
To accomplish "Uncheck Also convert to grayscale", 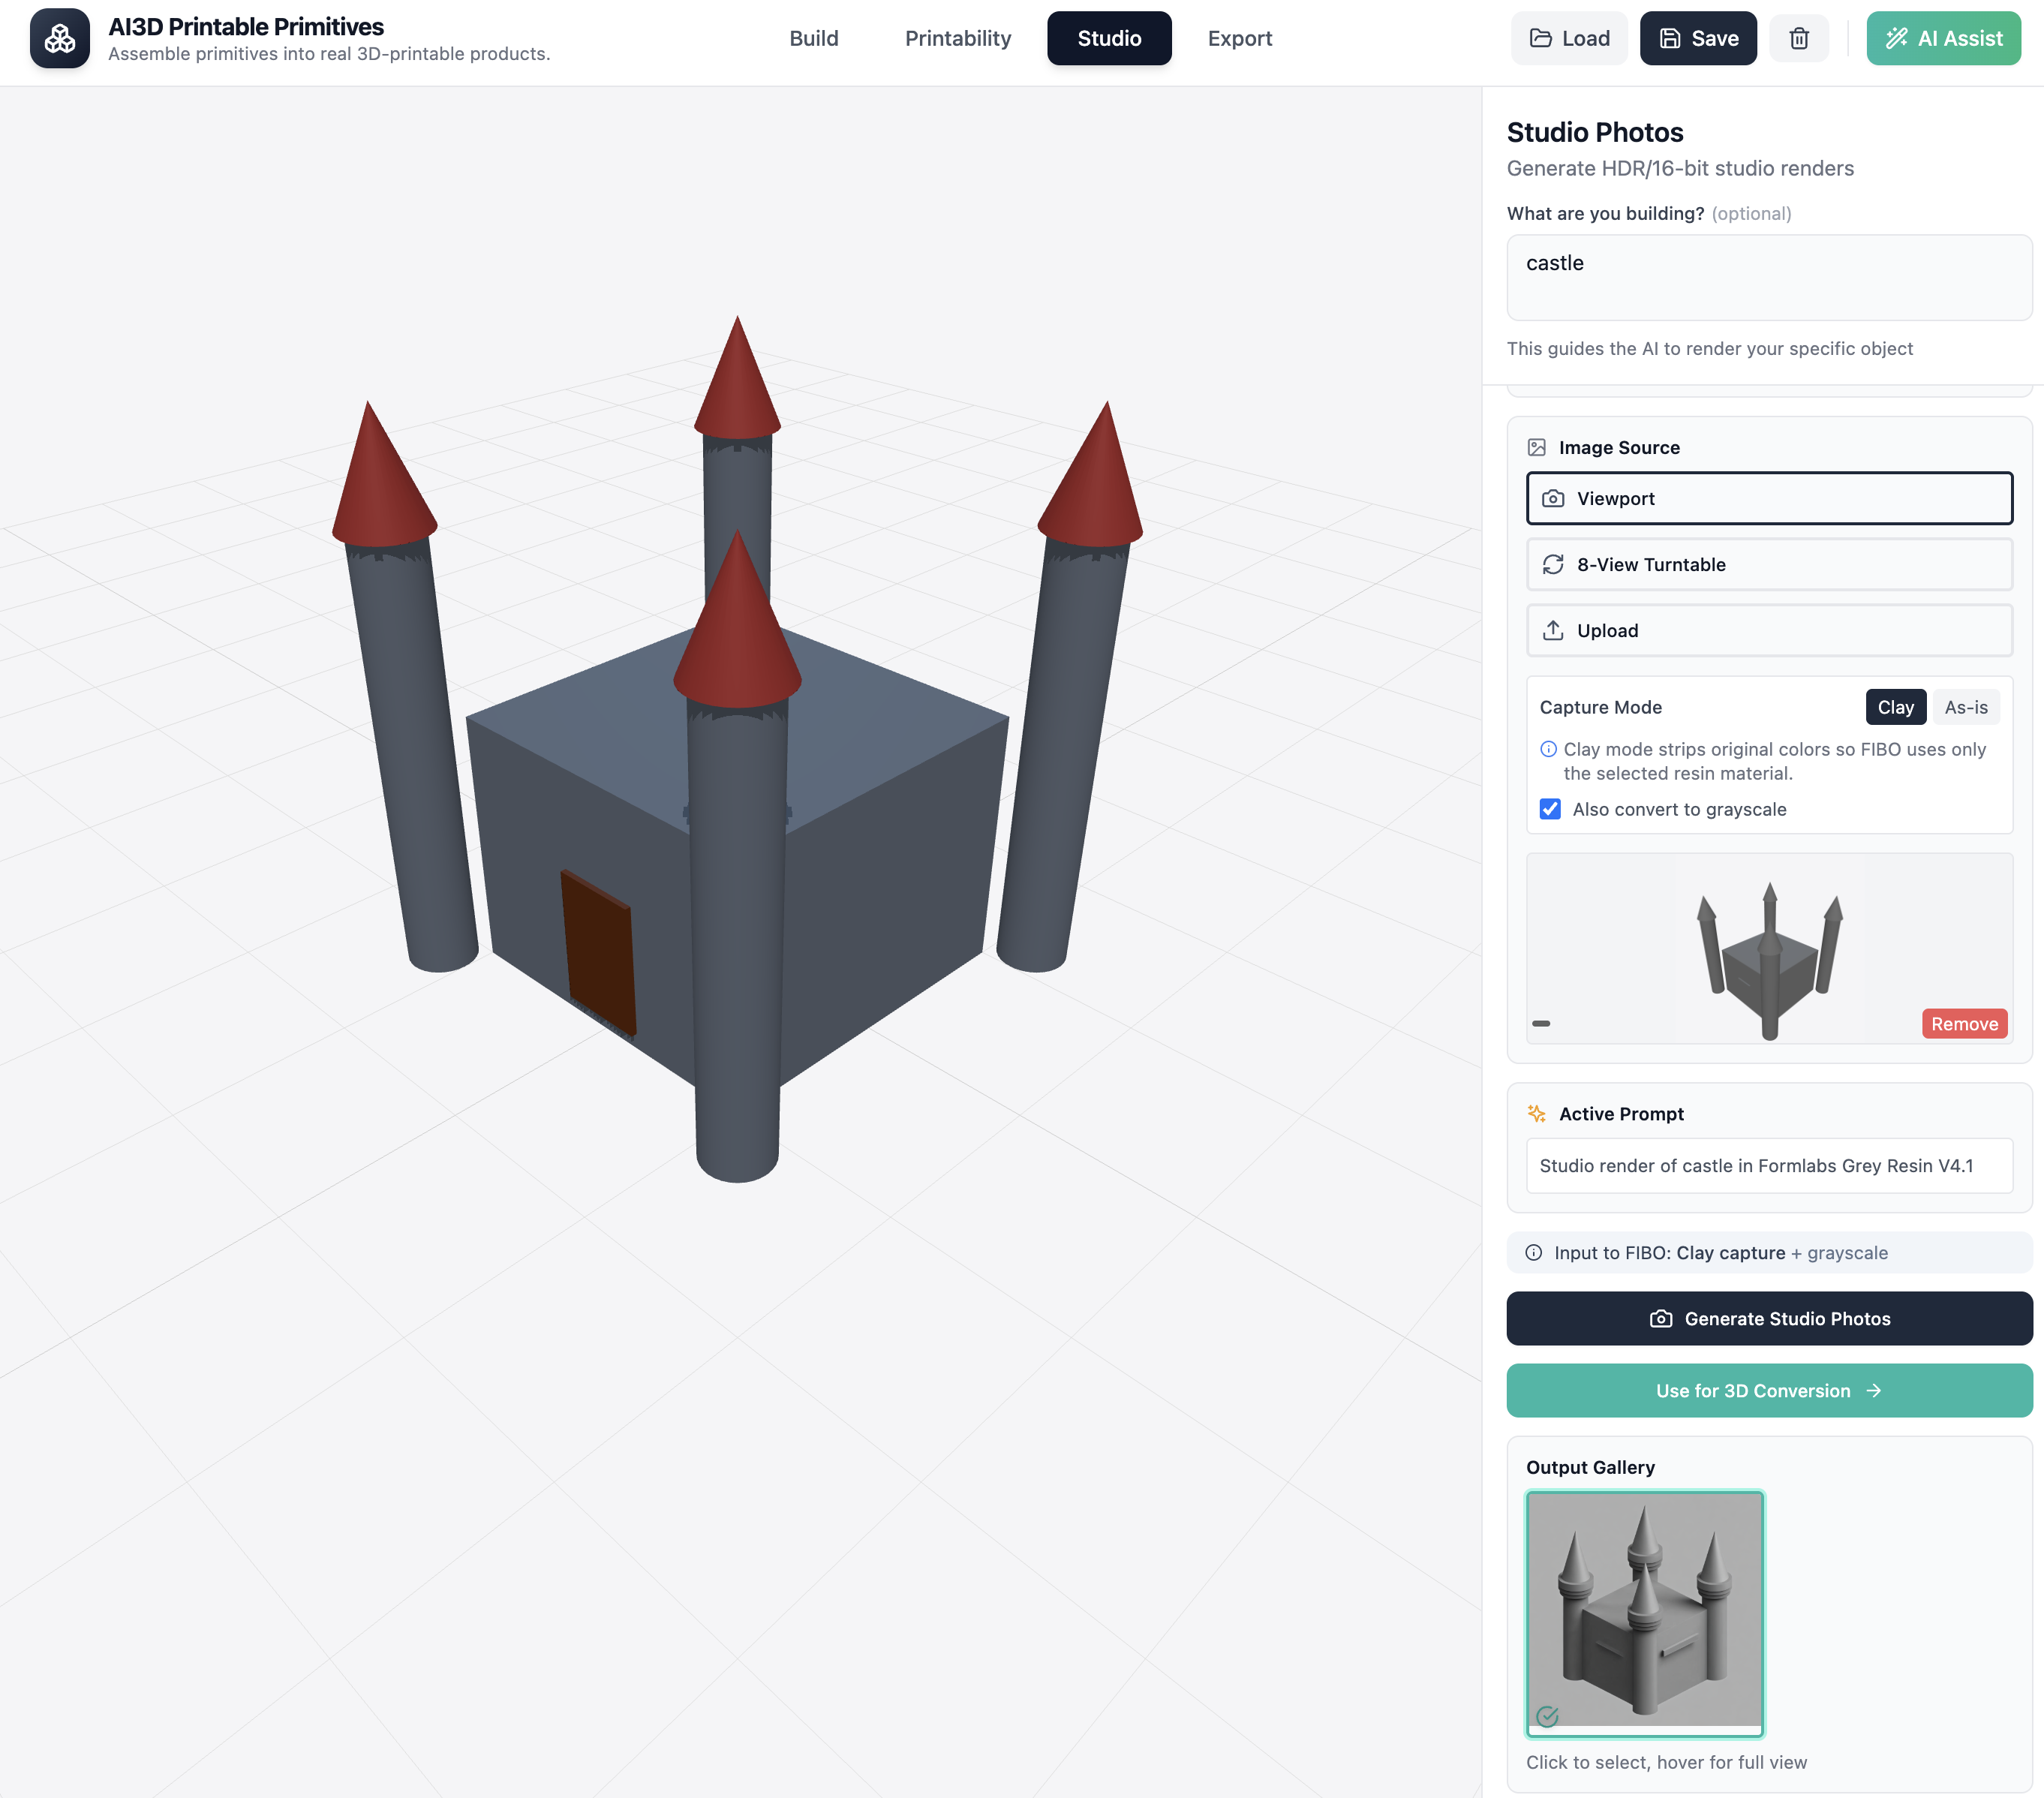I will 1549,809.
